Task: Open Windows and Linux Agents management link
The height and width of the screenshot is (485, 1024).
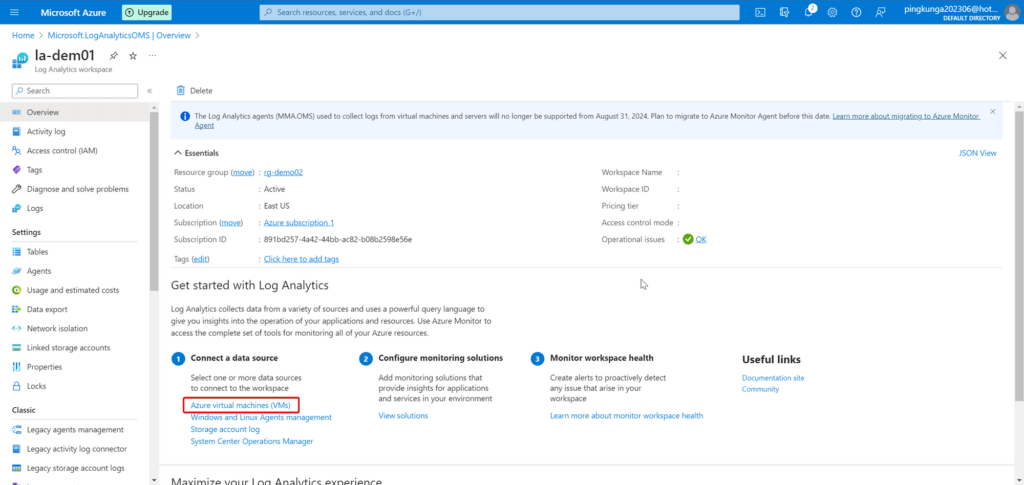Action: (261, 417)
